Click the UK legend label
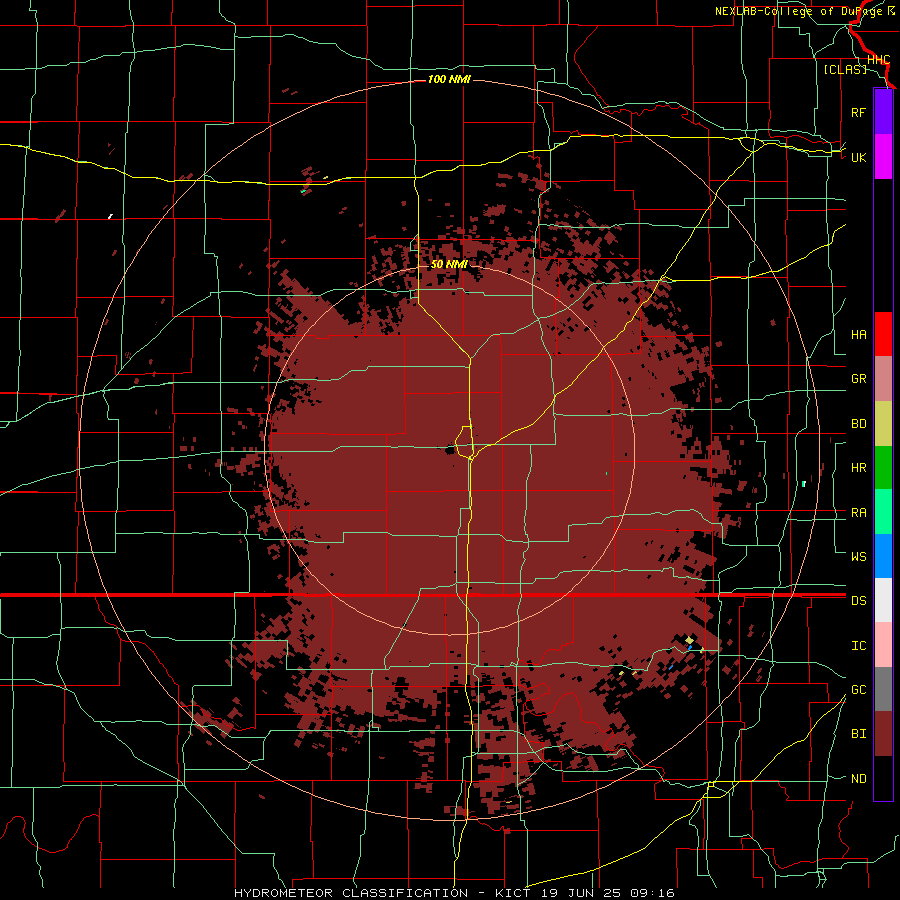Viewport: 900px width, 900px height. coord(858,157)
